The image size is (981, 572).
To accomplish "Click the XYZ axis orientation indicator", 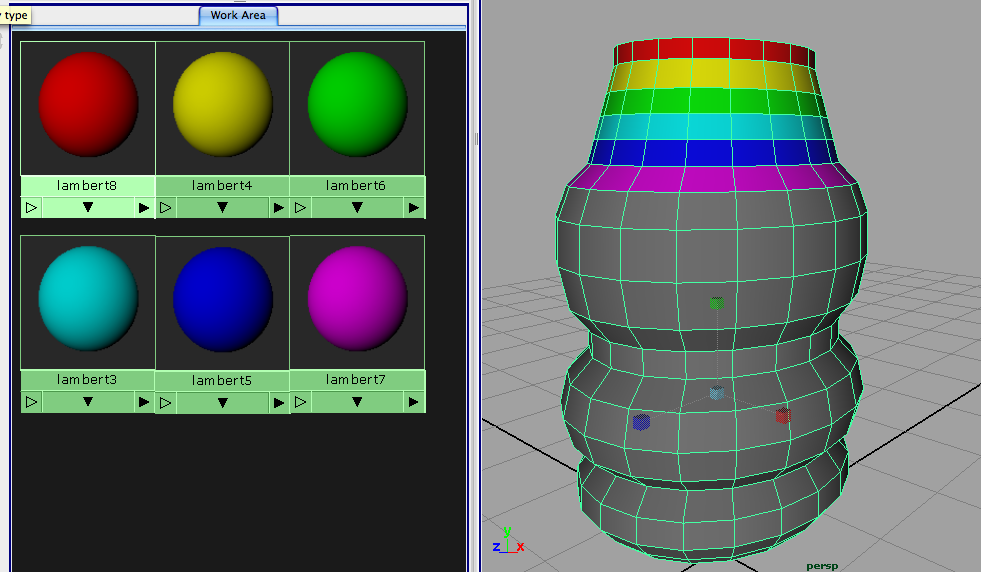I will coord(508,540).
